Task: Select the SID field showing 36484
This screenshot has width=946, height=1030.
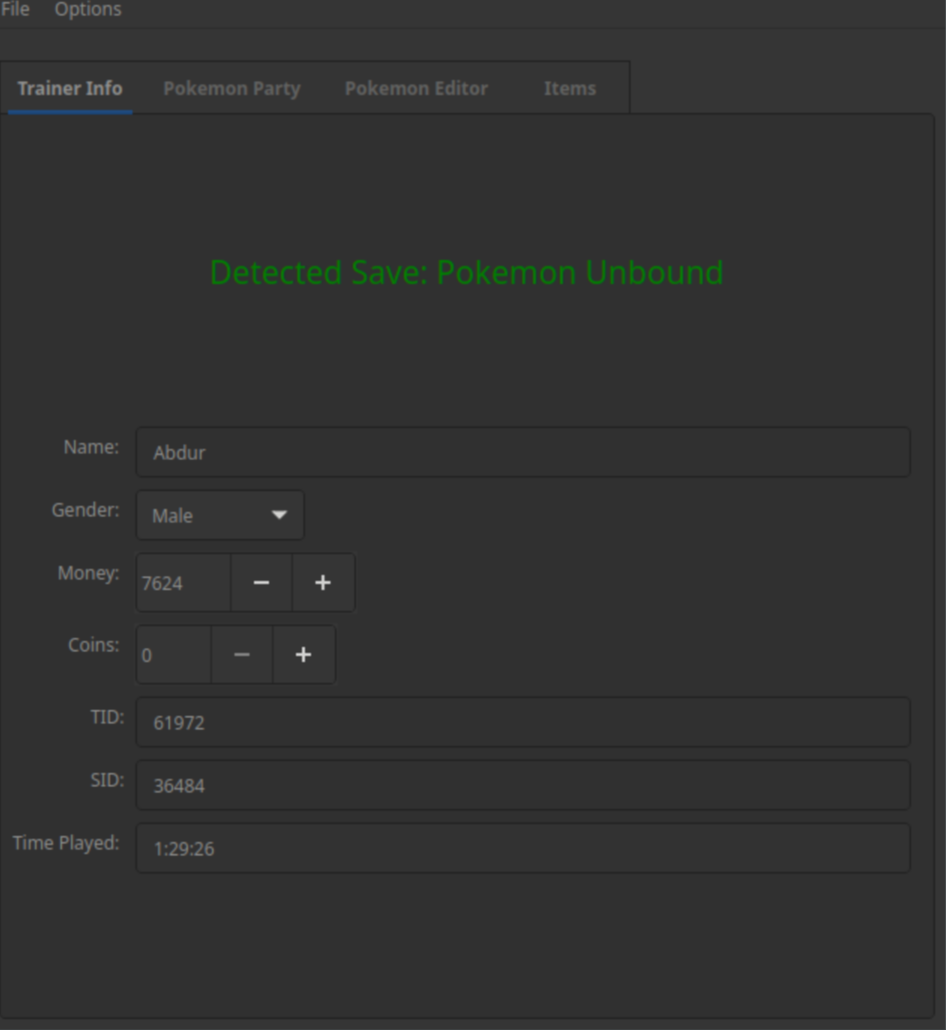Action: [523, 786]
